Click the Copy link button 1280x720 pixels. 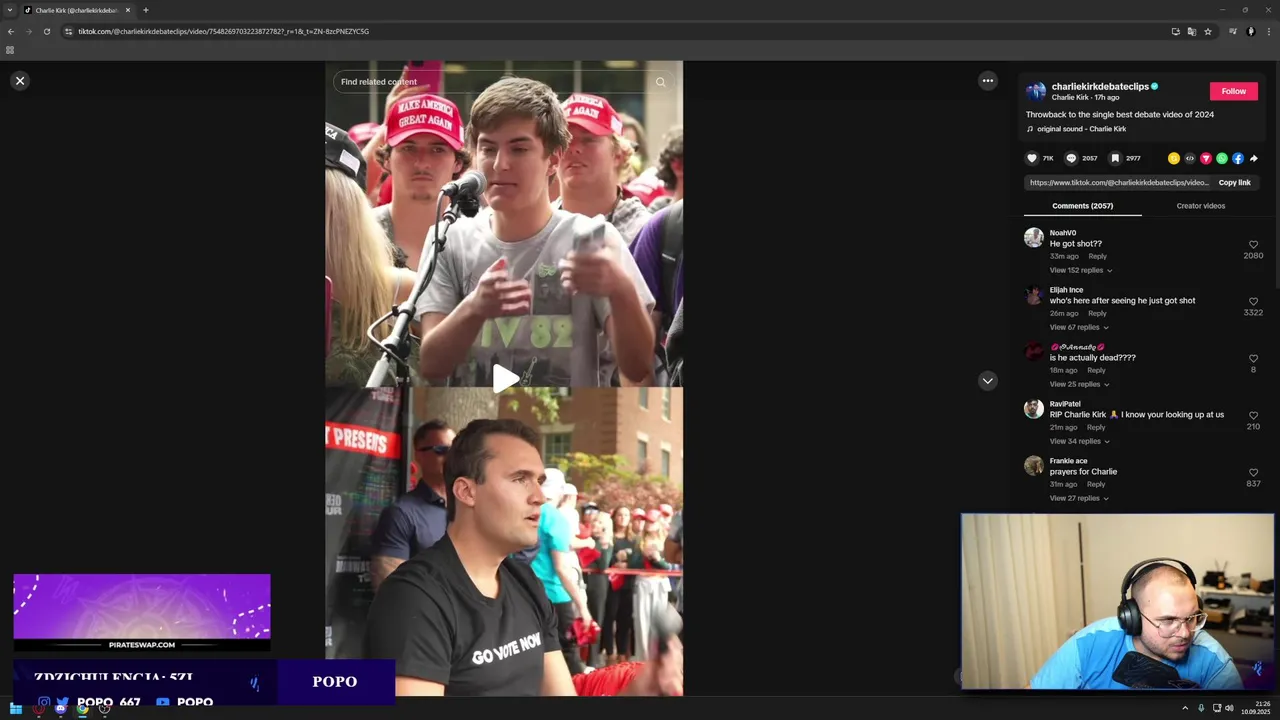[1234, 183]
